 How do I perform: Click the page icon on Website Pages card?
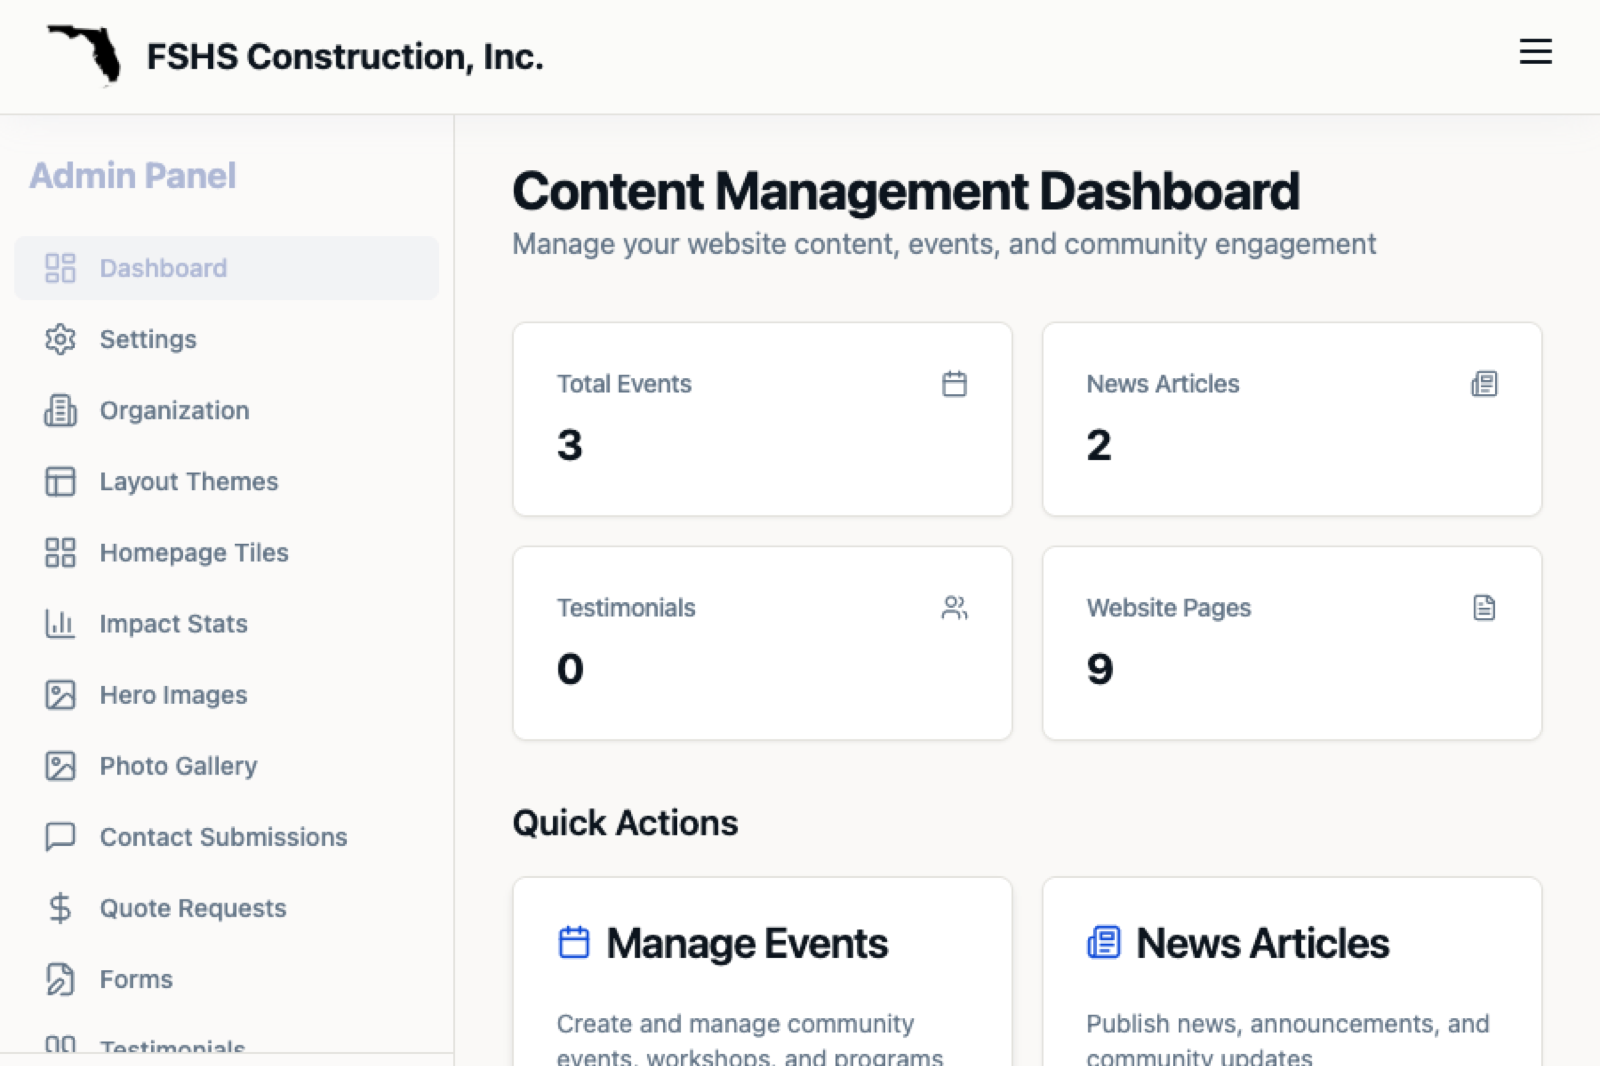tap(1483, 607)
